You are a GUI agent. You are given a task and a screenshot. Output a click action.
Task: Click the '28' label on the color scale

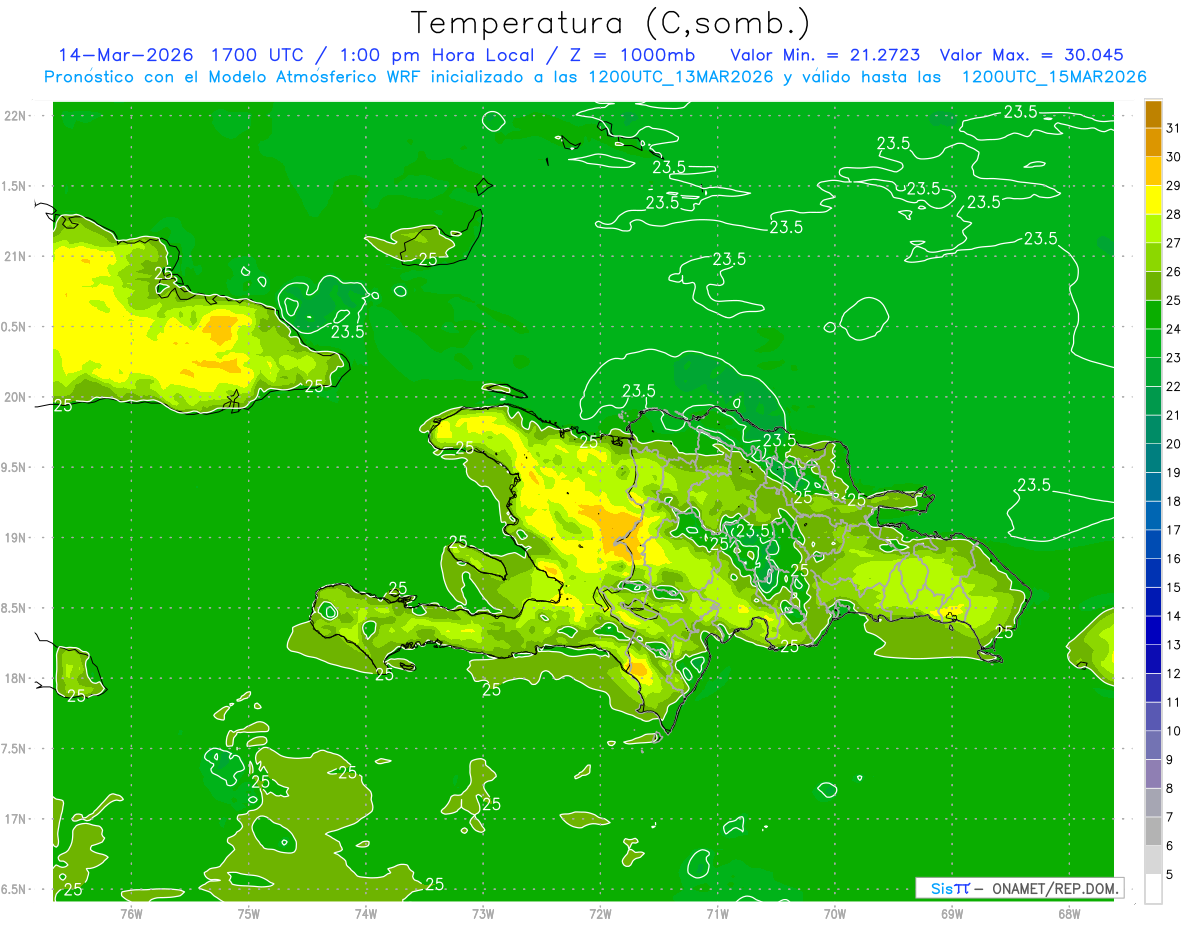pos(1173,214)
